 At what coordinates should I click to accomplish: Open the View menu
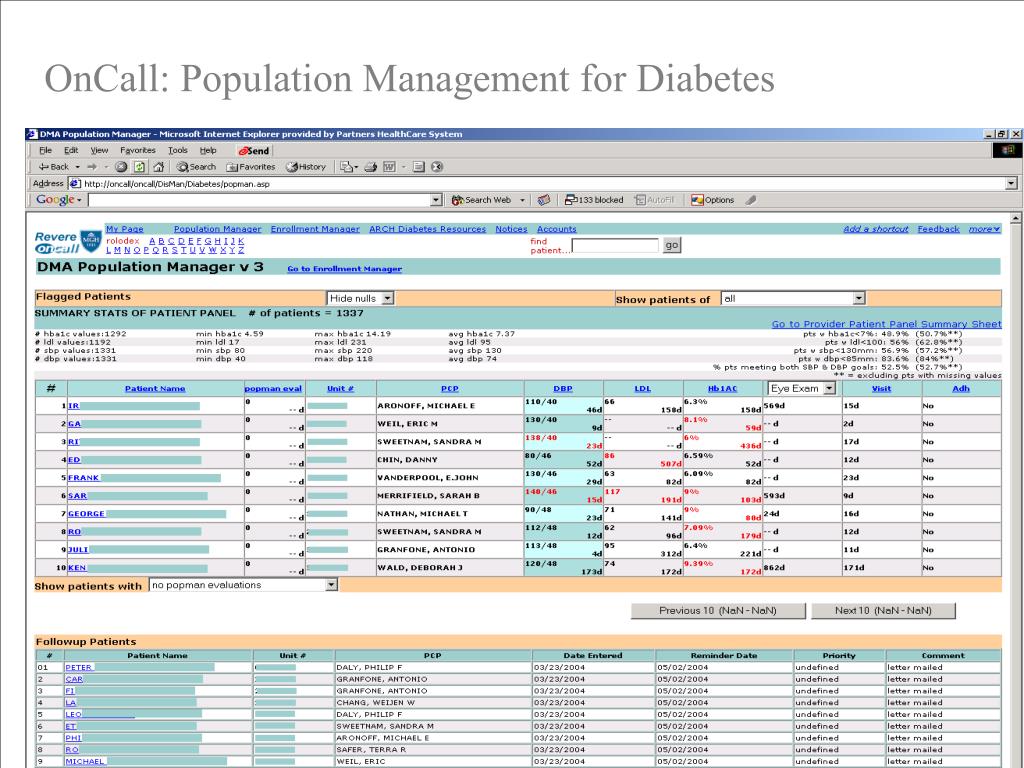pyautogui.click(x=99, y=151)
